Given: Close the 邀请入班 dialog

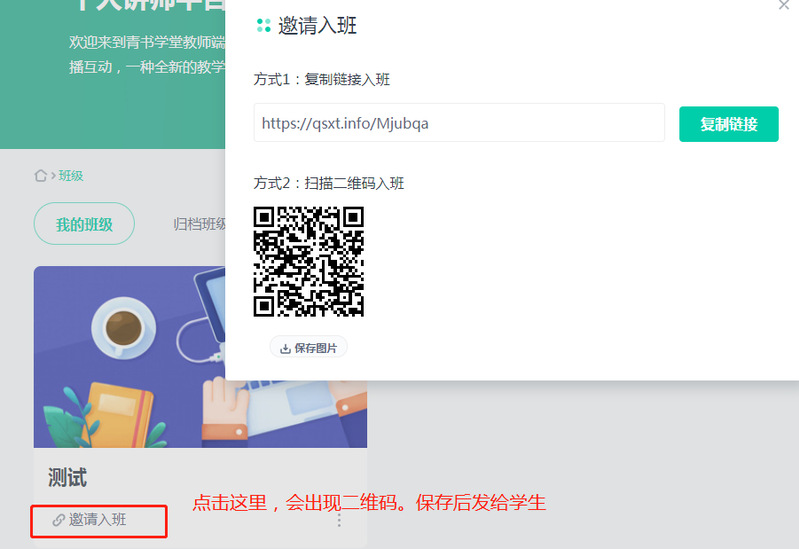Looking at the screenshot, I should pyautogui.click(x=783, y=5).
